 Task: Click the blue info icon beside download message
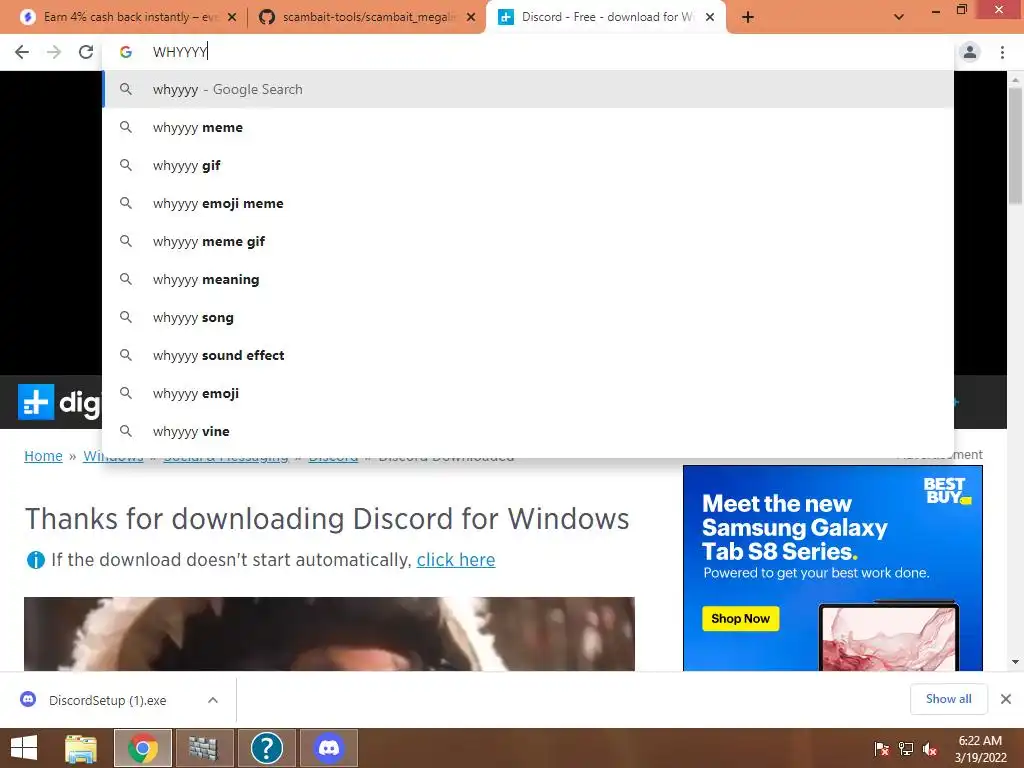[x=35, y=560]
